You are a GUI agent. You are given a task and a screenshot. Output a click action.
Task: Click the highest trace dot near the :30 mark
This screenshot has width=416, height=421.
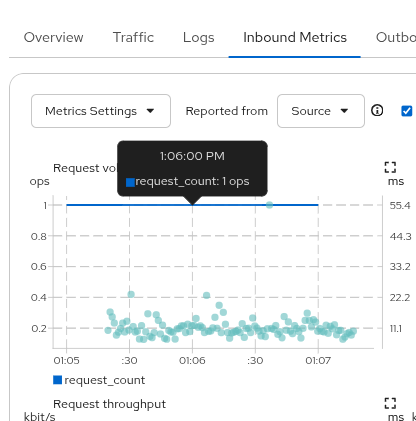[x=131, y=294]
